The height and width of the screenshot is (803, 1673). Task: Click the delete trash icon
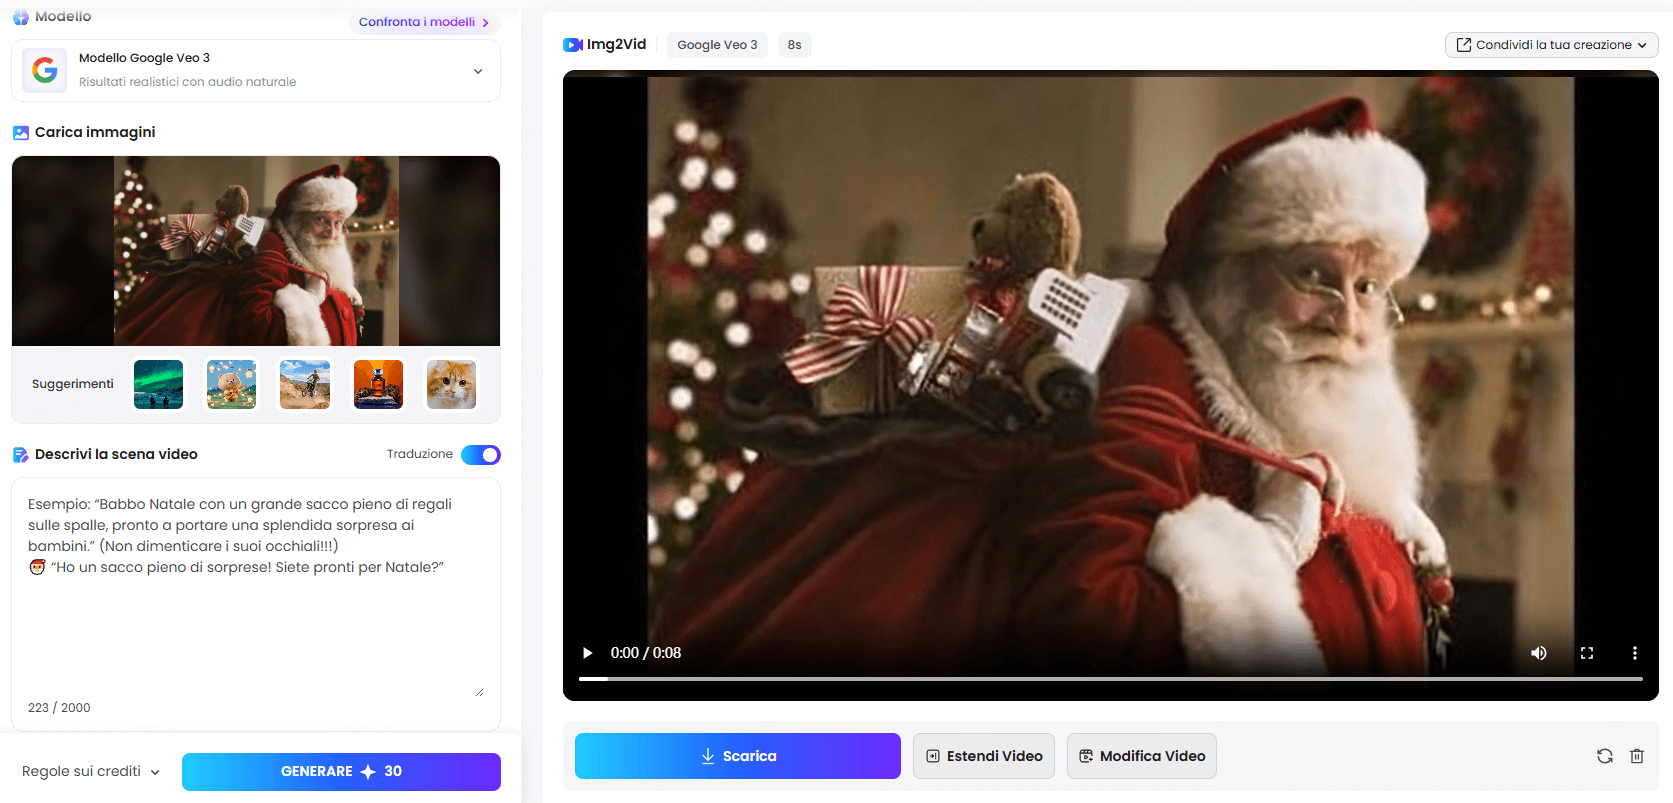1637,756
